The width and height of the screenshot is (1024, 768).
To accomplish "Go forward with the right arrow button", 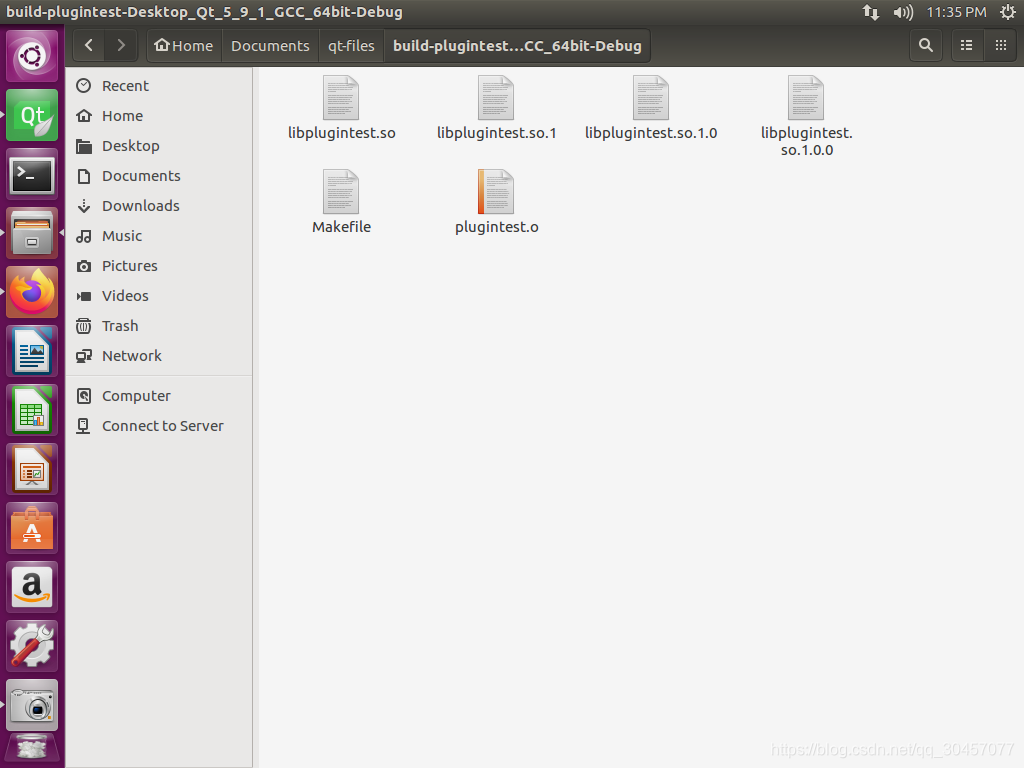I will click(x=121, y=45).
